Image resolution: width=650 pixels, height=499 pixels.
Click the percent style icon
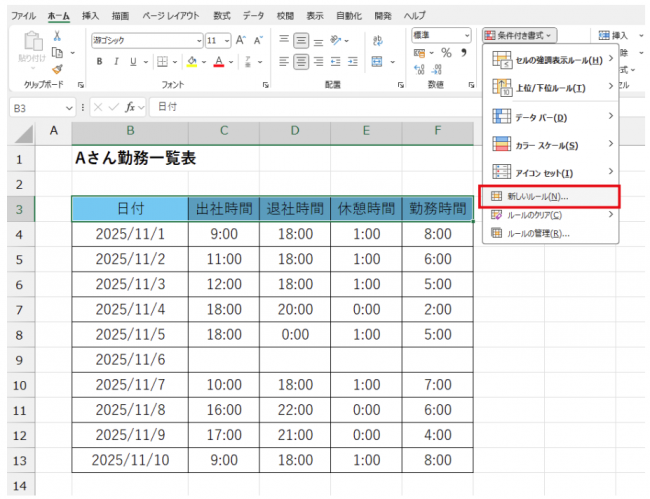click(x=446, y=52)
